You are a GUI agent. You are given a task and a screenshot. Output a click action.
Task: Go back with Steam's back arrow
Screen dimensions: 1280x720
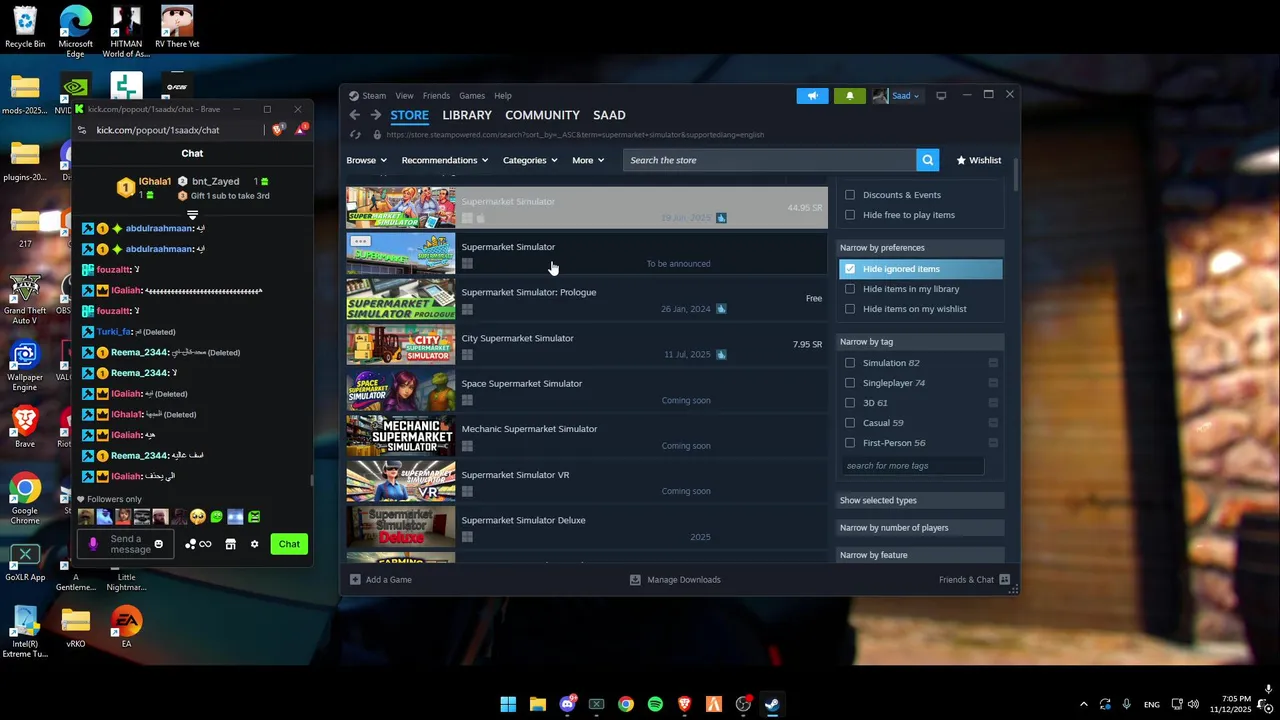[354, 115]
